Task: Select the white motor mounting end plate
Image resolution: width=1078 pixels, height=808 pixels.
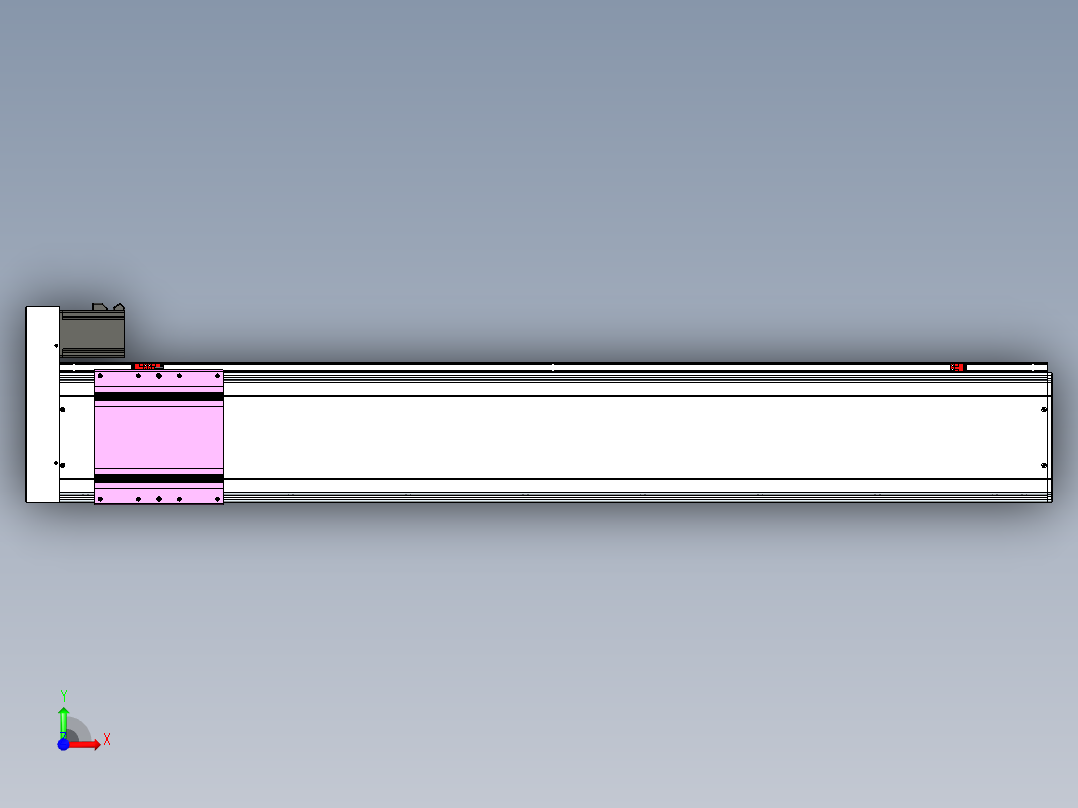Action: tap(43, 404)
